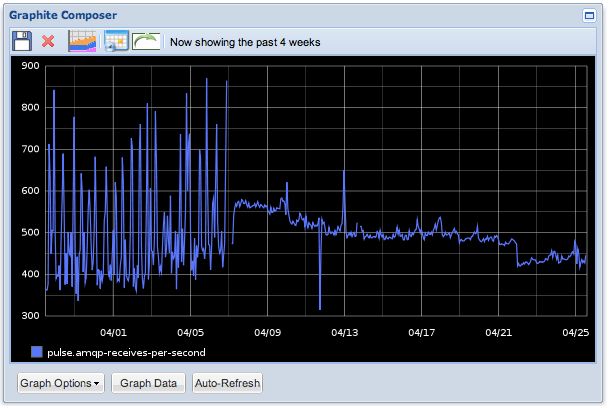Click the 04/13 x-axis date label
609x408 pixels.
coord(345,333)
